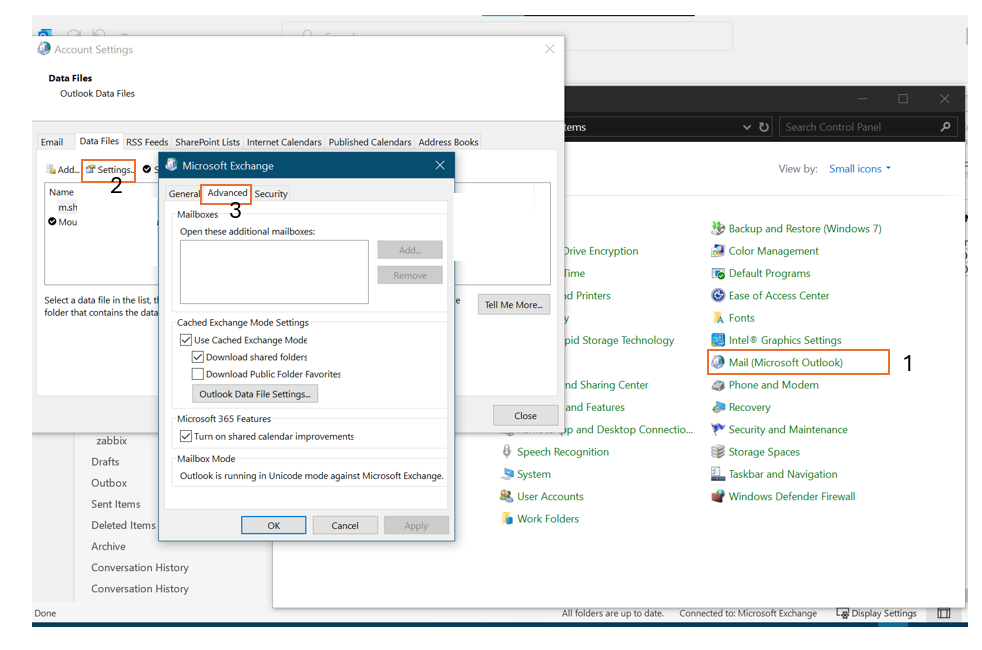The width and height of the screenshot is (982, 650).
Task: Open Taskbar and Navigation item
Action: (774, 474)
